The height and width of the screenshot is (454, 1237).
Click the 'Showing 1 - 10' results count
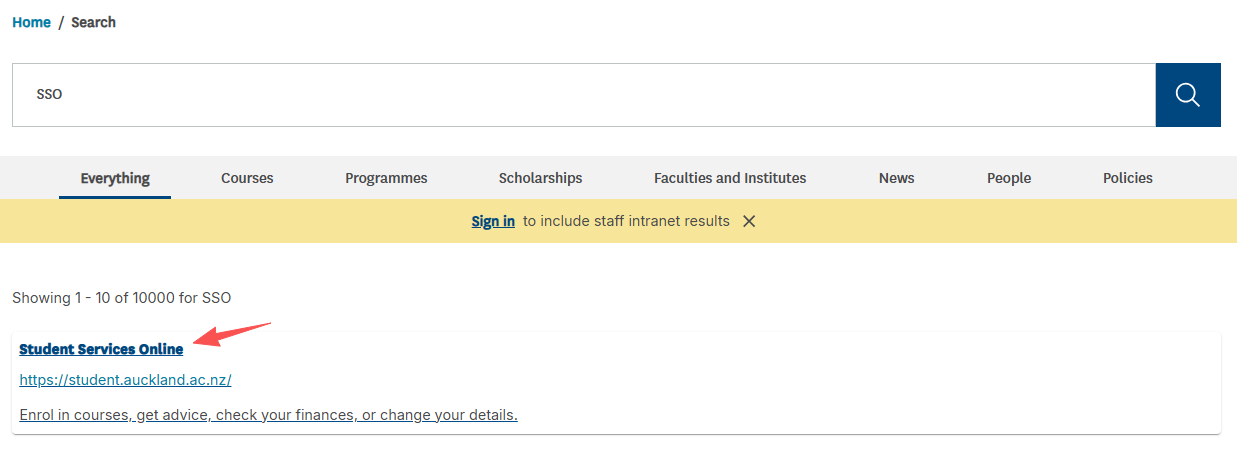pos(121,297)
